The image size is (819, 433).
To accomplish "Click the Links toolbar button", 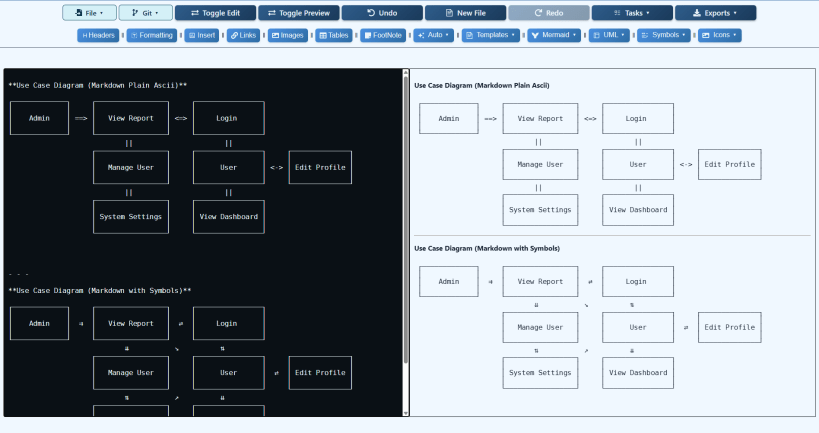I will click(243, 35).
